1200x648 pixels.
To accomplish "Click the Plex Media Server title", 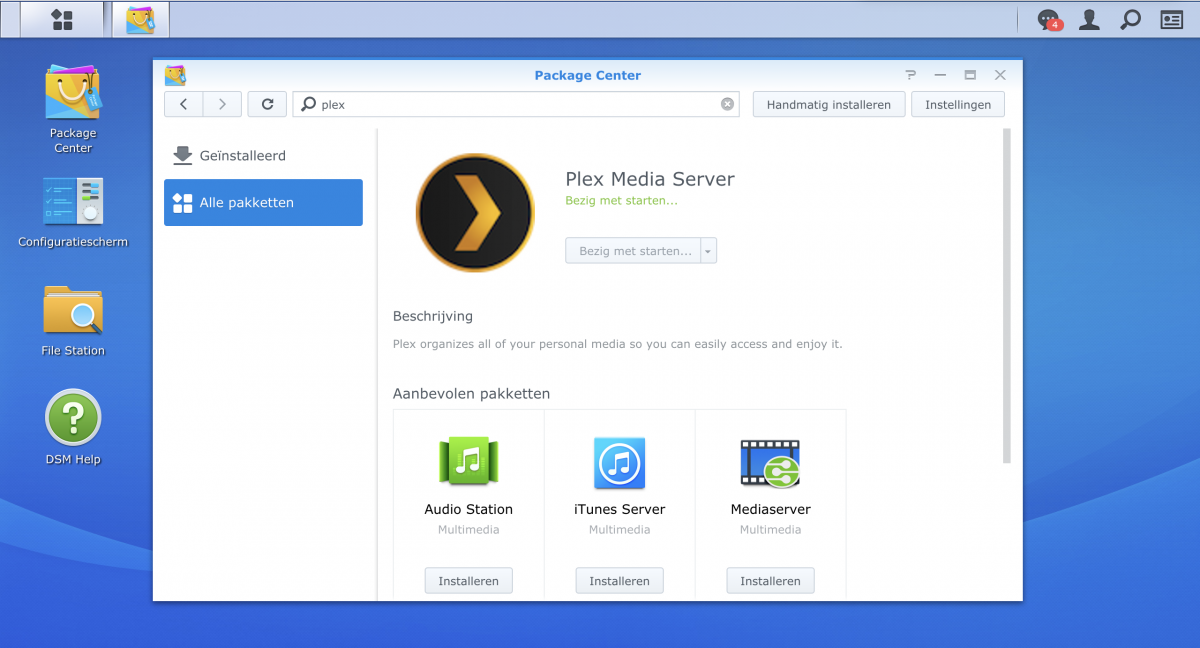I will pos(650,180).
